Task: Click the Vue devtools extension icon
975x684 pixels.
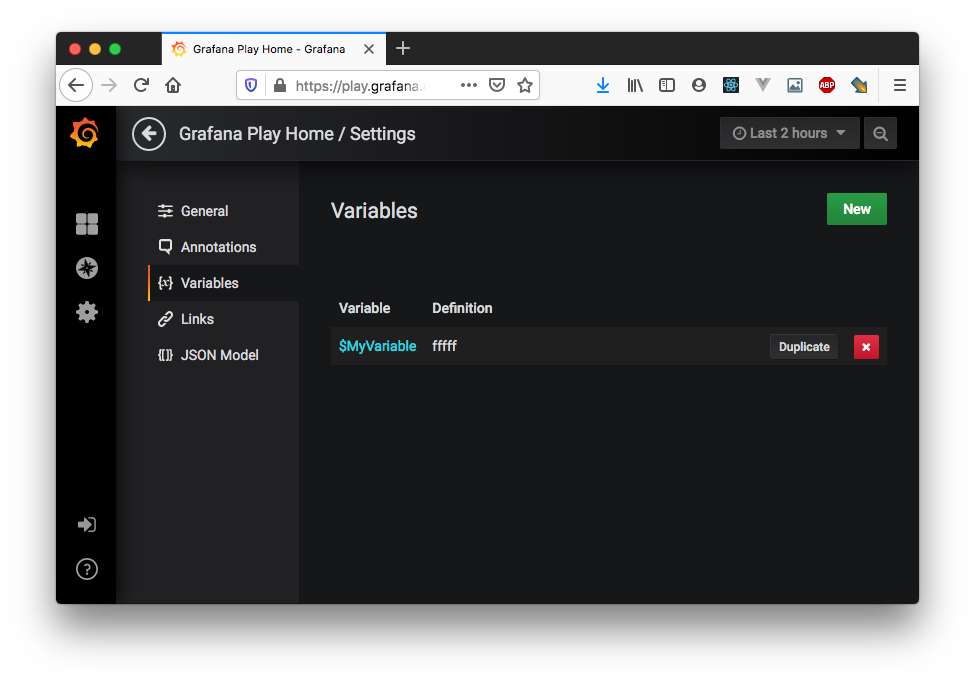Action: 763,85
